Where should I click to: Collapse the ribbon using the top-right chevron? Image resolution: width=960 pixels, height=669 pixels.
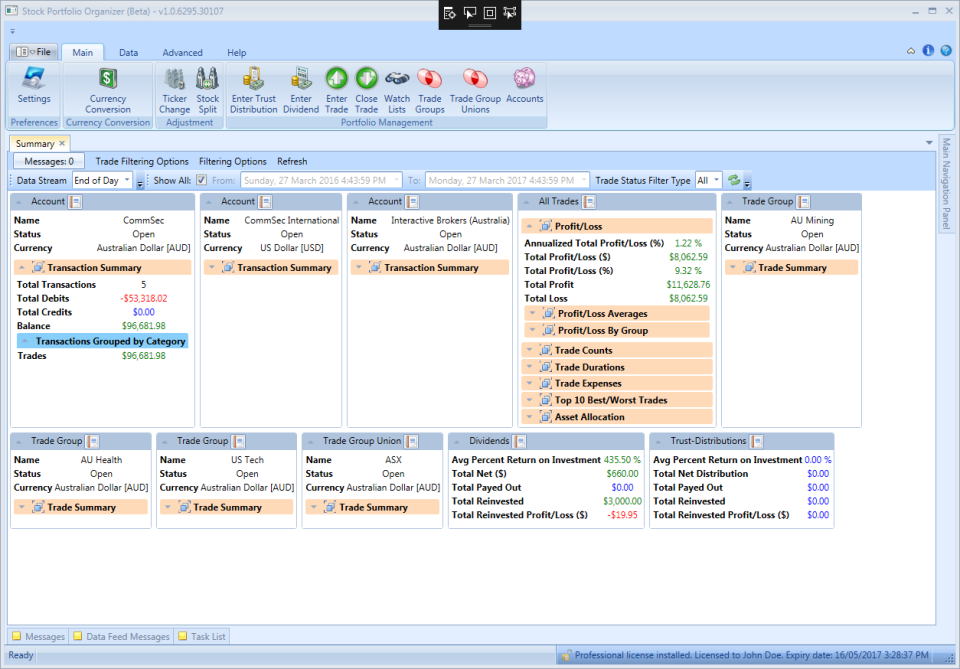point(910,49)
